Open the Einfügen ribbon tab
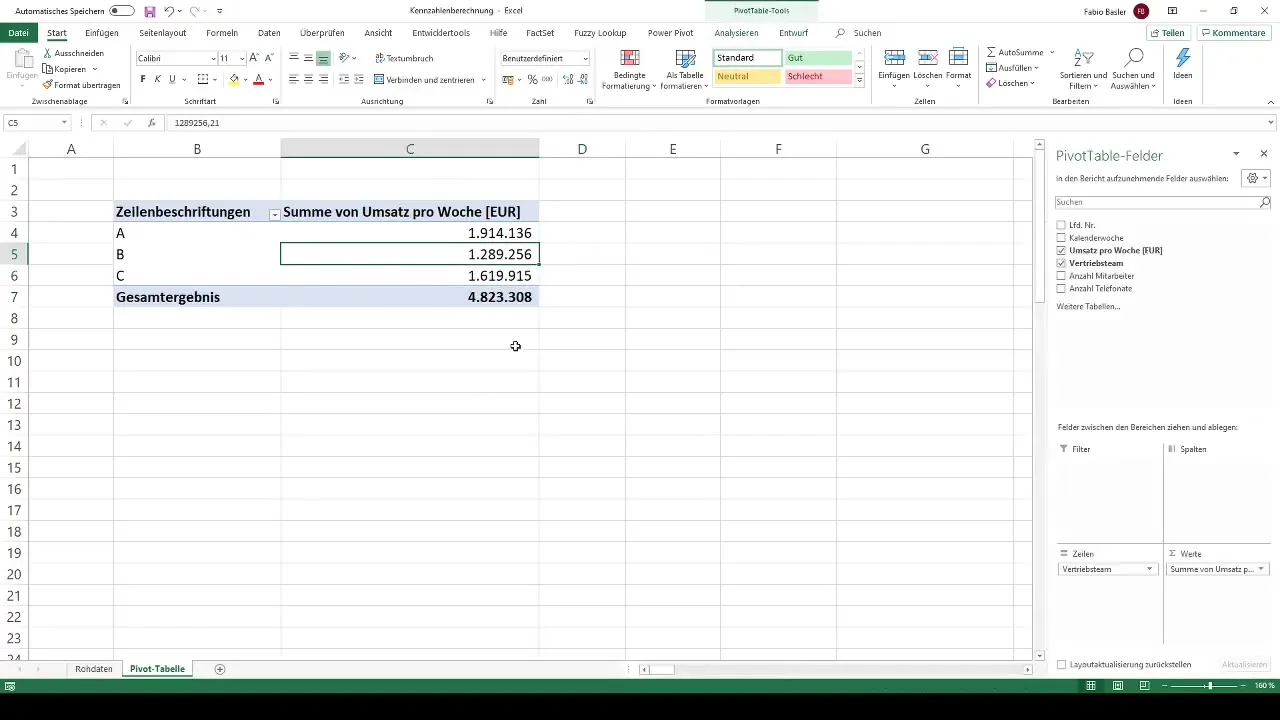The height and width of the screenshot is (720, 1280). (102, 33)
